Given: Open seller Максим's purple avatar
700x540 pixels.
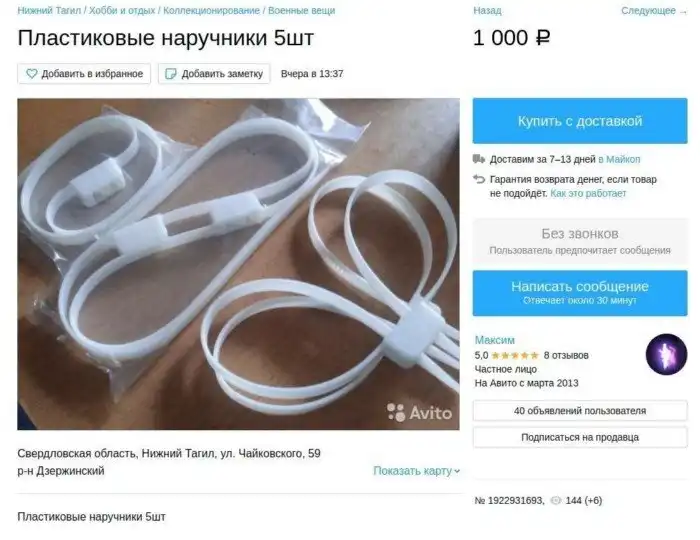Looking at the screenshot, I should 666,354.
